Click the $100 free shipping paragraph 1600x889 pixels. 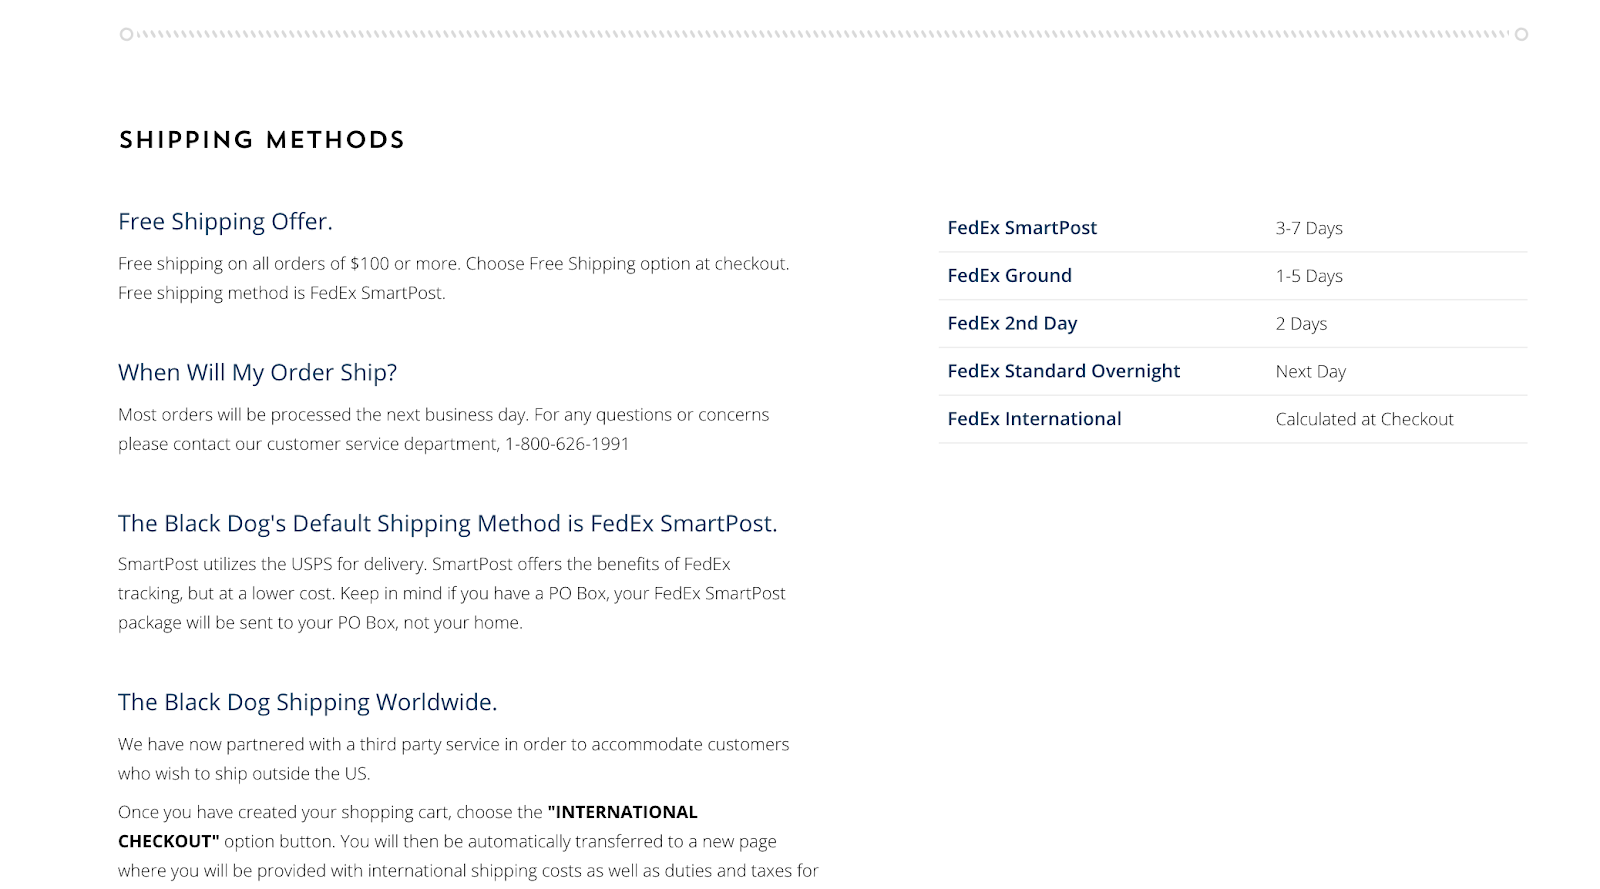[x=454, y=278]
